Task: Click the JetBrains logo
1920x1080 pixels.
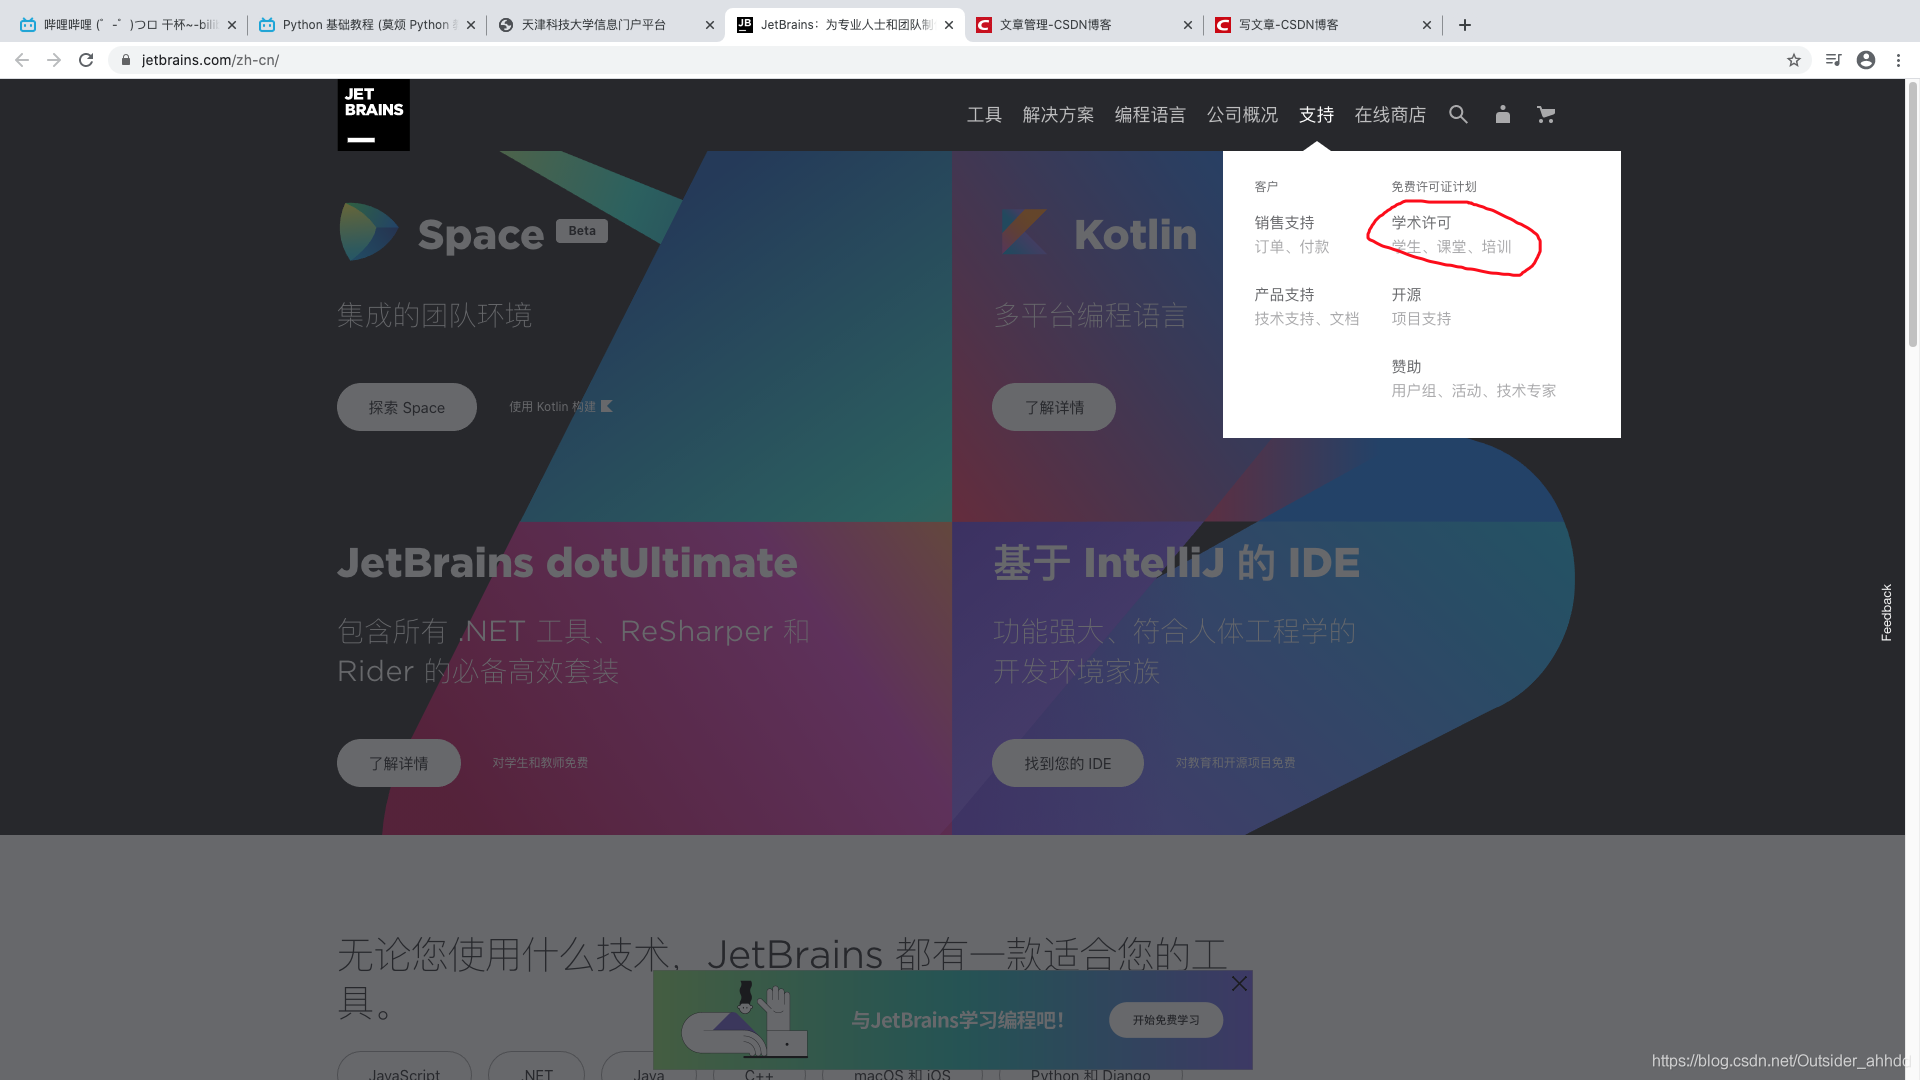Action: 373,115
